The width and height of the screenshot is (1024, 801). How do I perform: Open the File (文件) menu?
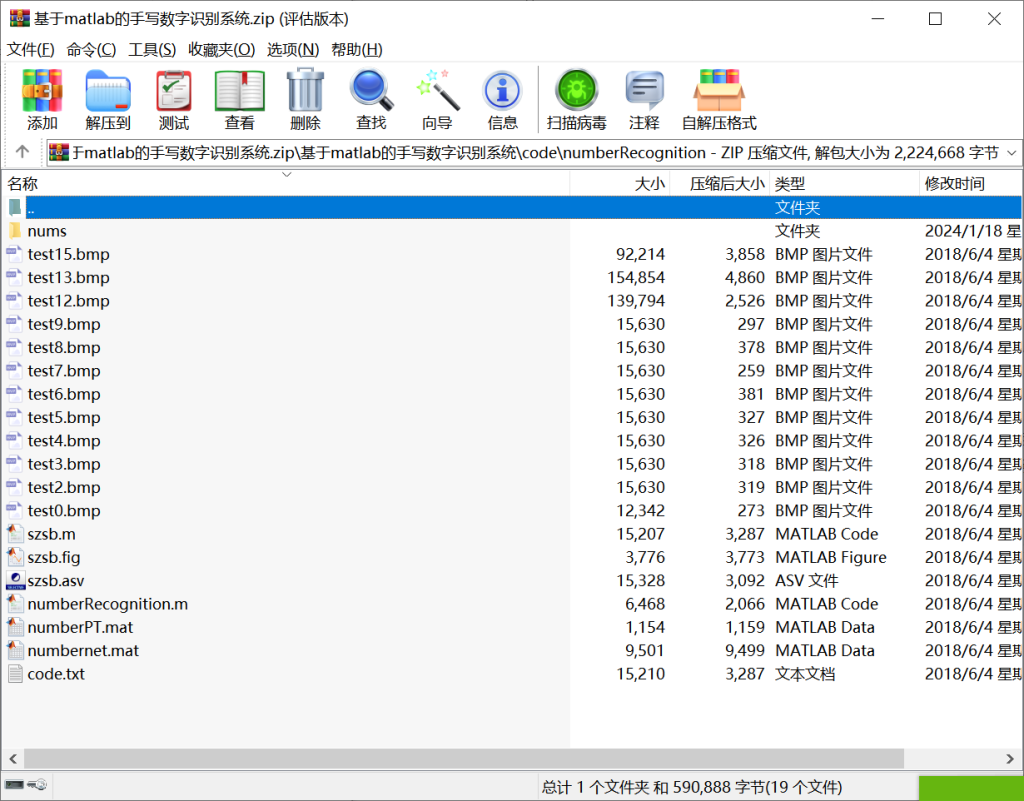click(x=31, y=49)
